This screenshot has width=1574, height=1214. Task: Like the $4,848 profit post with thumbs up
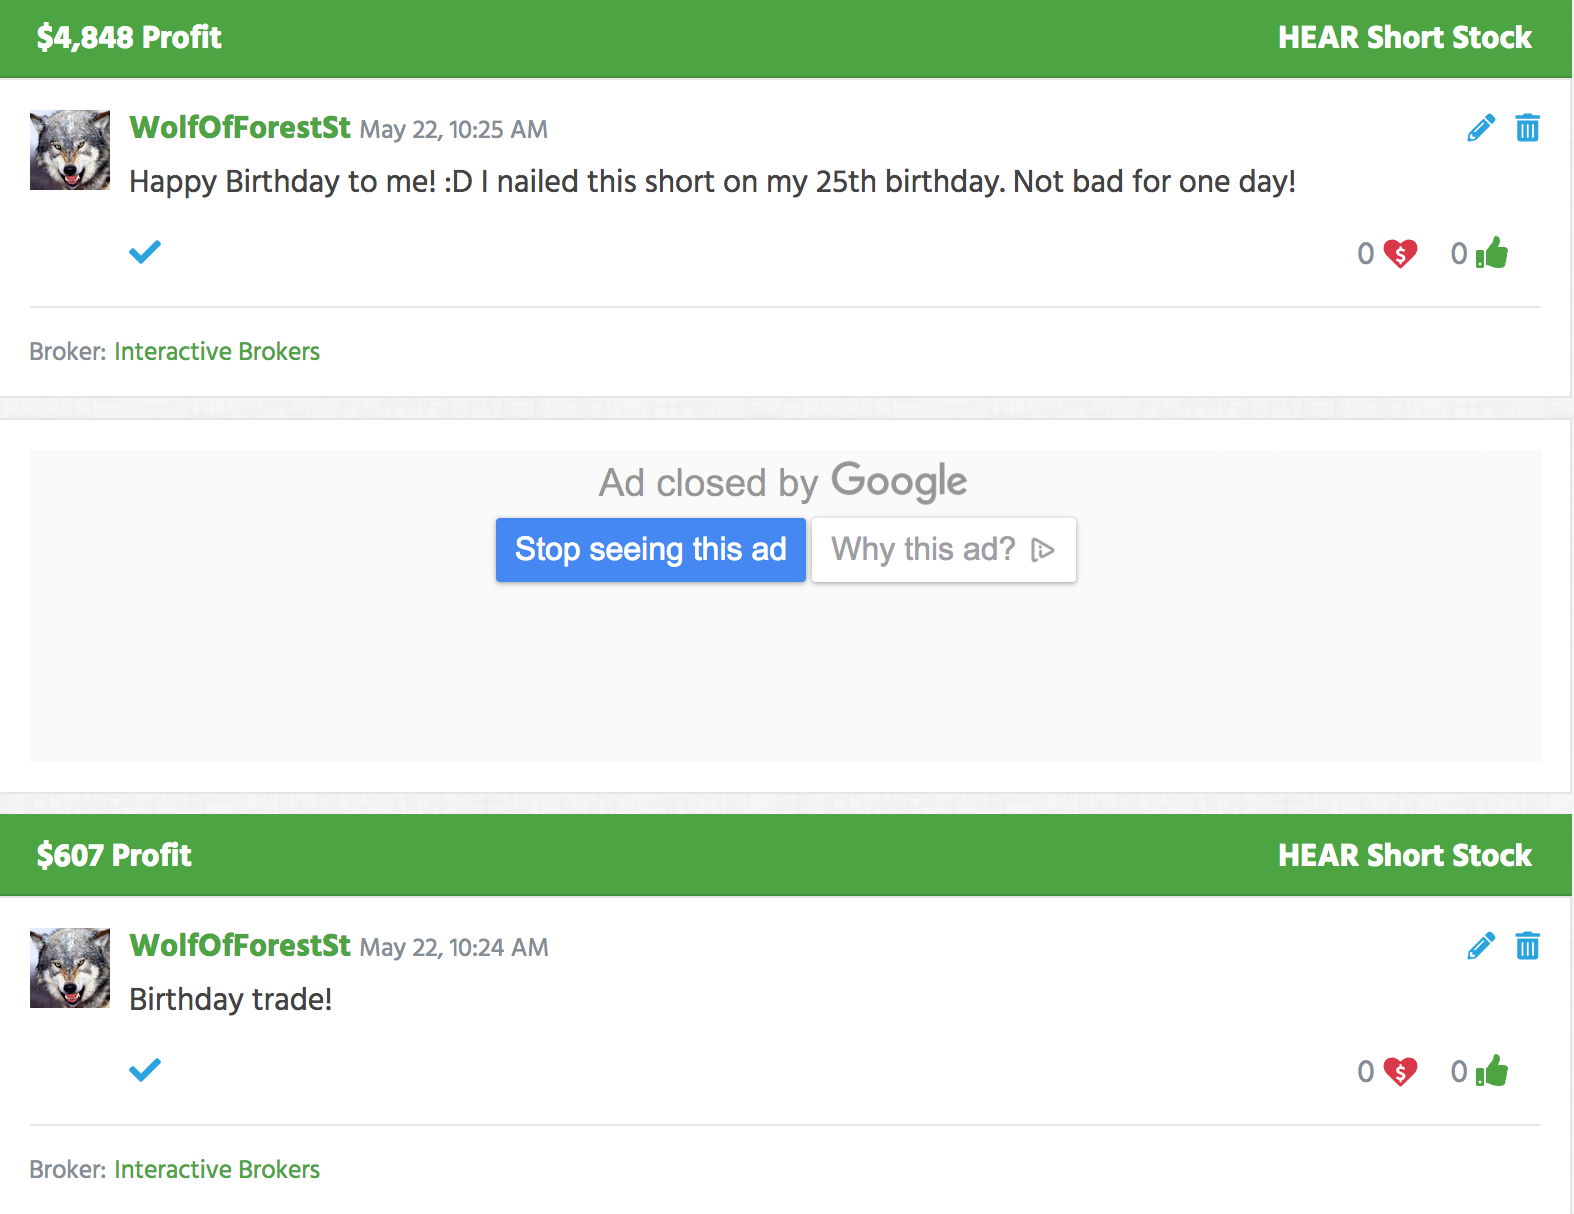(x=1492, y=253)
